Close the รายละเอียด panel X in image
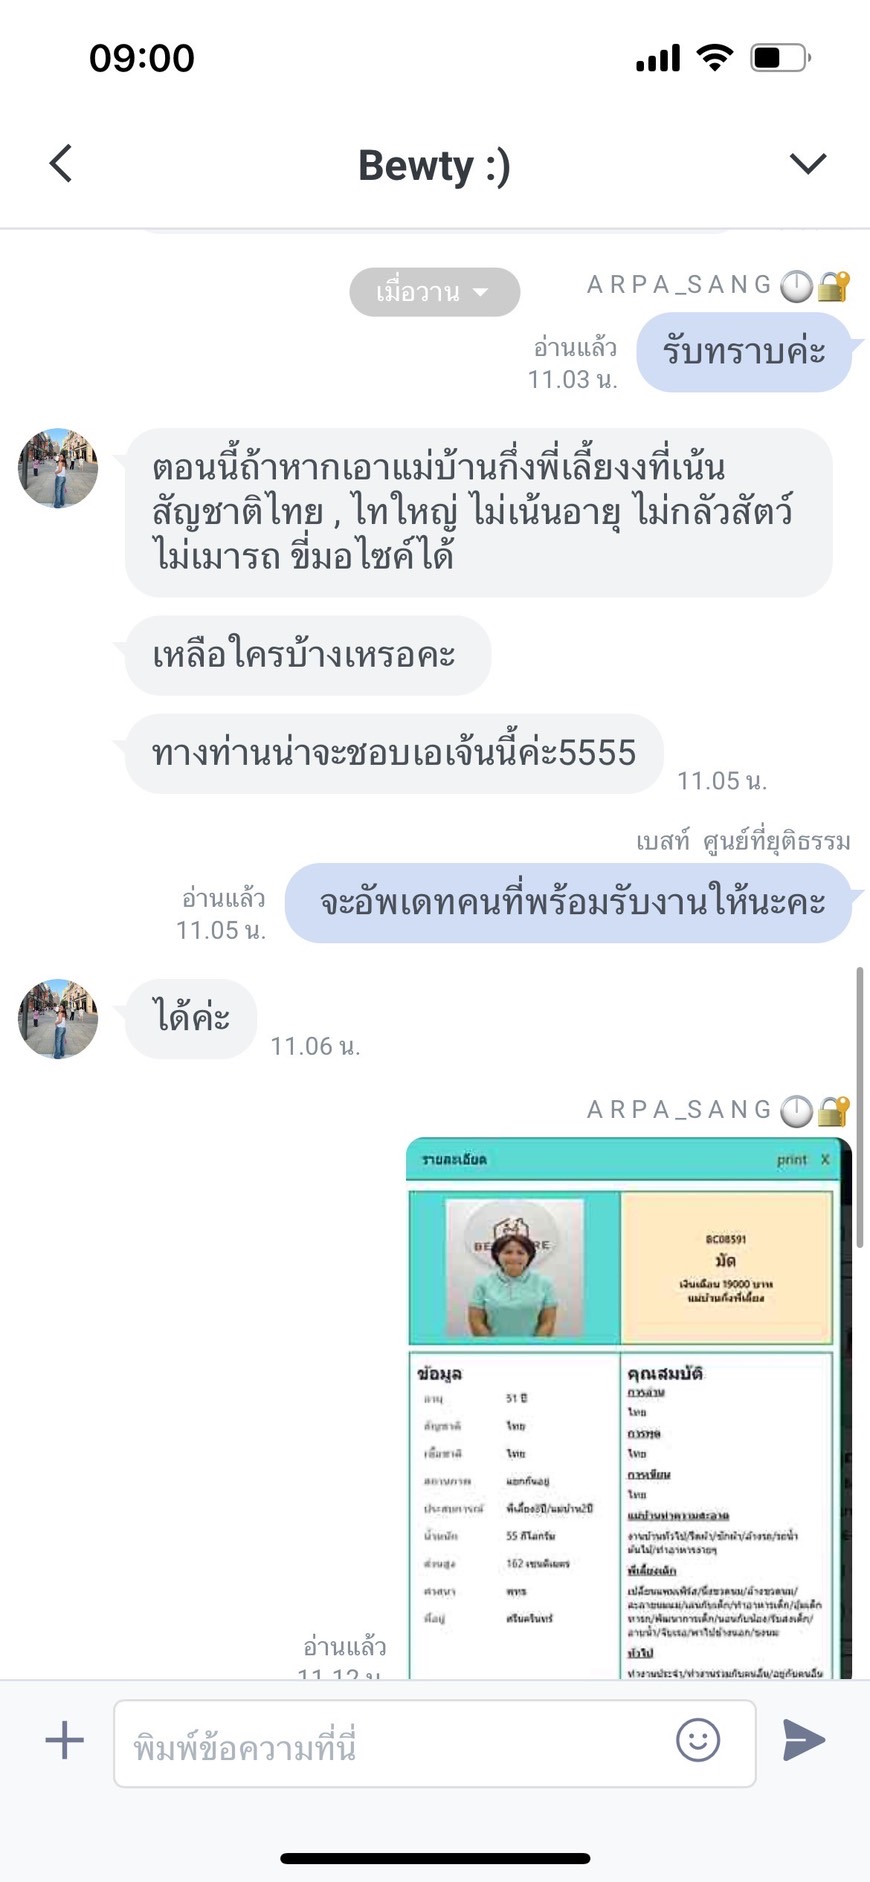Image resolution: width=870 pixels, height=1882 pixels. (825, 1159)
